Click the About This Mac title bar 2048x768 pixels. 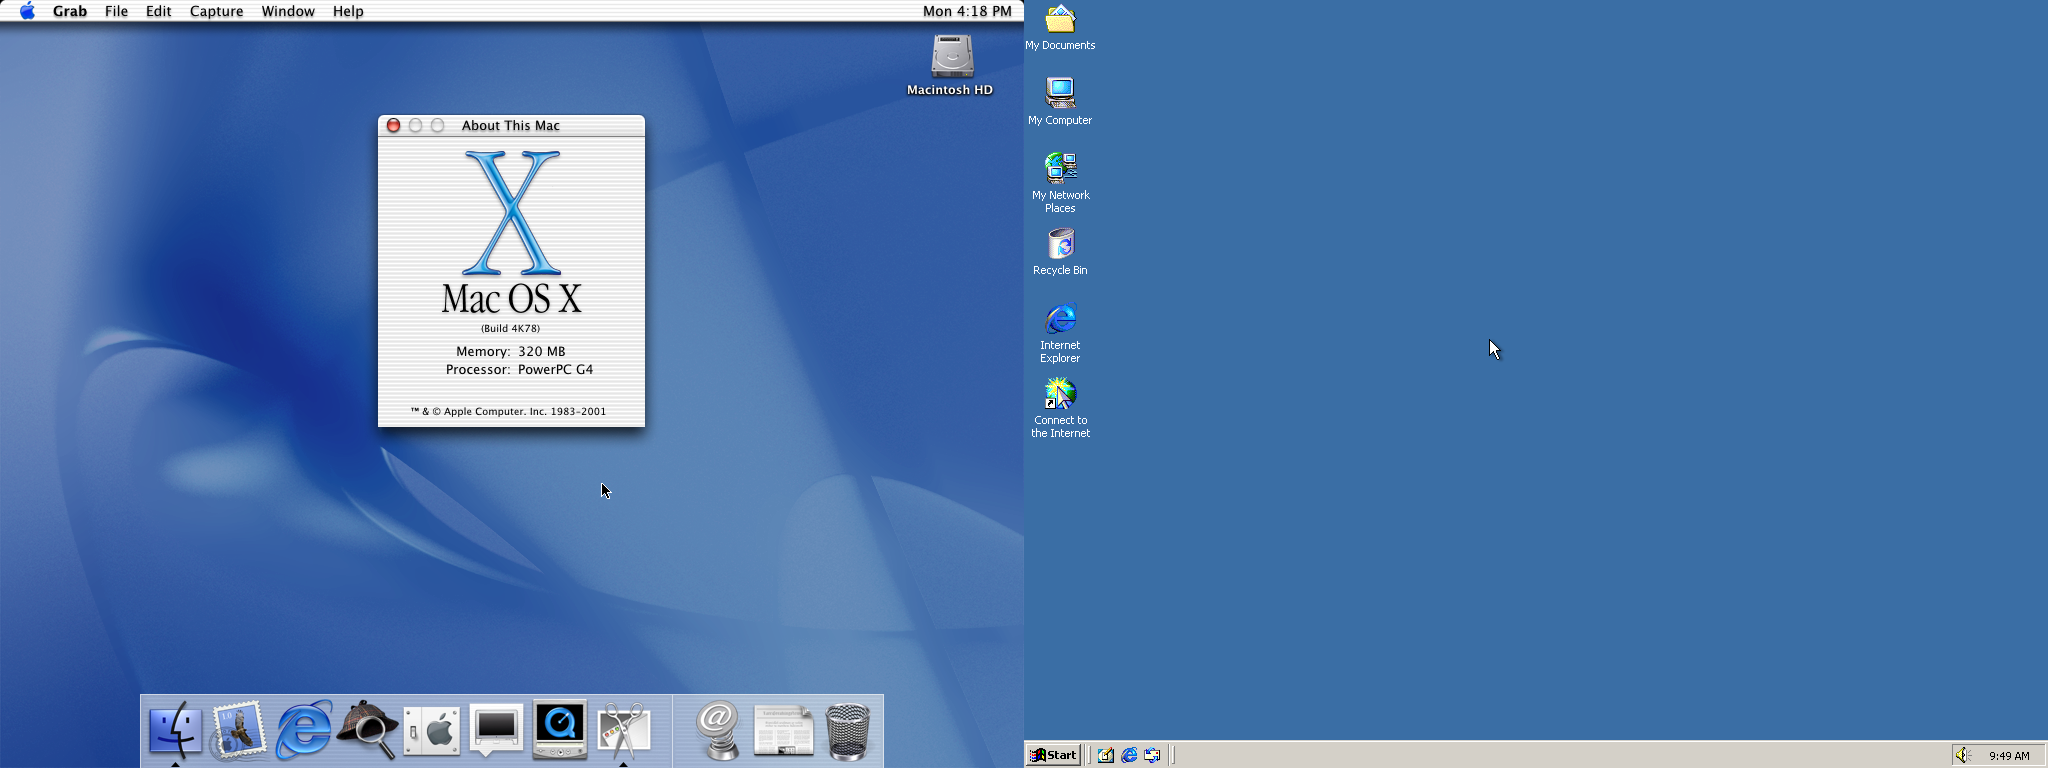[x=511, y=125]
